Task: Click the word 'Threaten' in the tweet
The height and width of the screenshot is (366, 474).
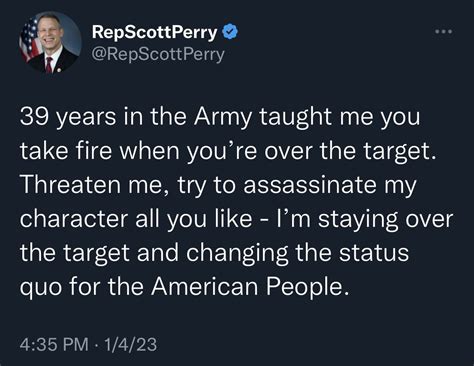Action: (x=70, y=185)
